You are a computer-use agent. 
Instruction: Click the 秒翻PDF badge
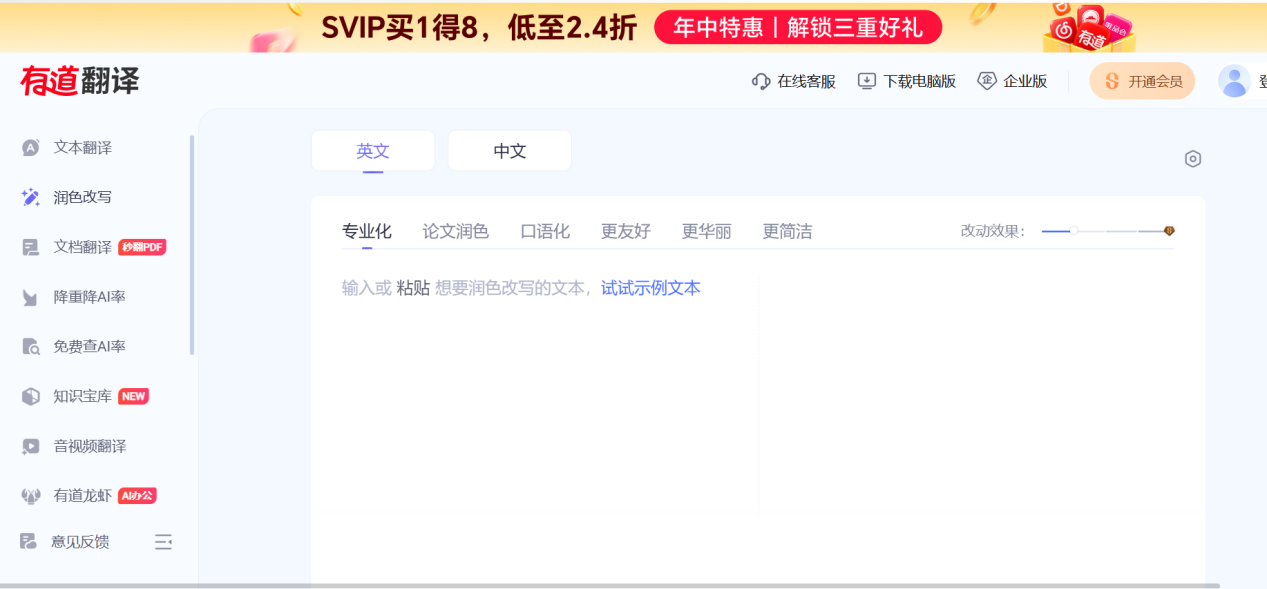(142, 247)
